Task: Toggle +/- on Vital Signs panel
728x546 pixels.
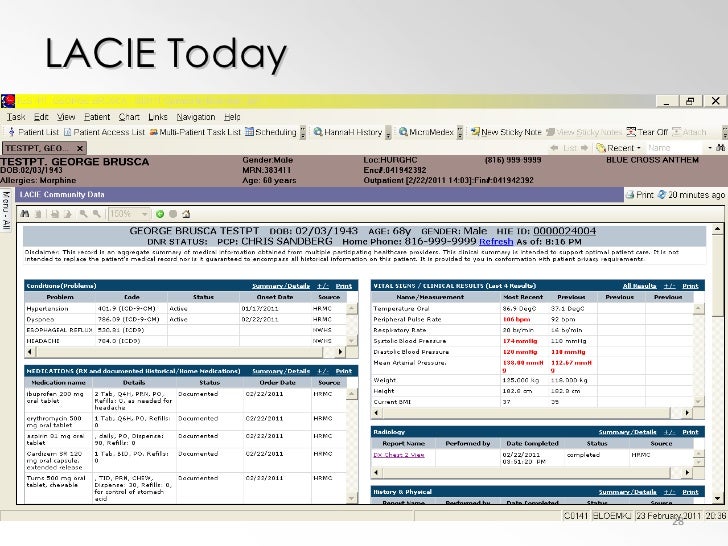Action: click(x=670, y=286)
